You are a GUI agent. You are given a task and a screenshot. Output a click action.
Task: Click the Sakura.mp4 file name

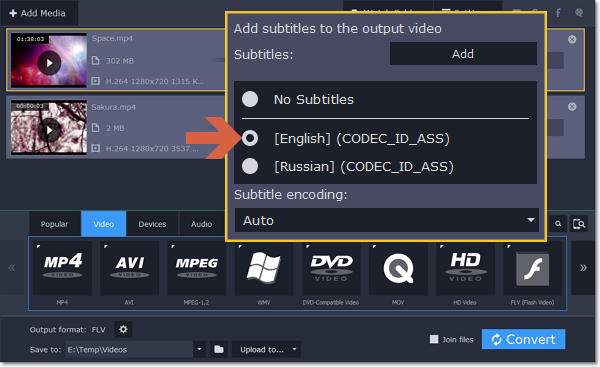(x=113, y=107)
